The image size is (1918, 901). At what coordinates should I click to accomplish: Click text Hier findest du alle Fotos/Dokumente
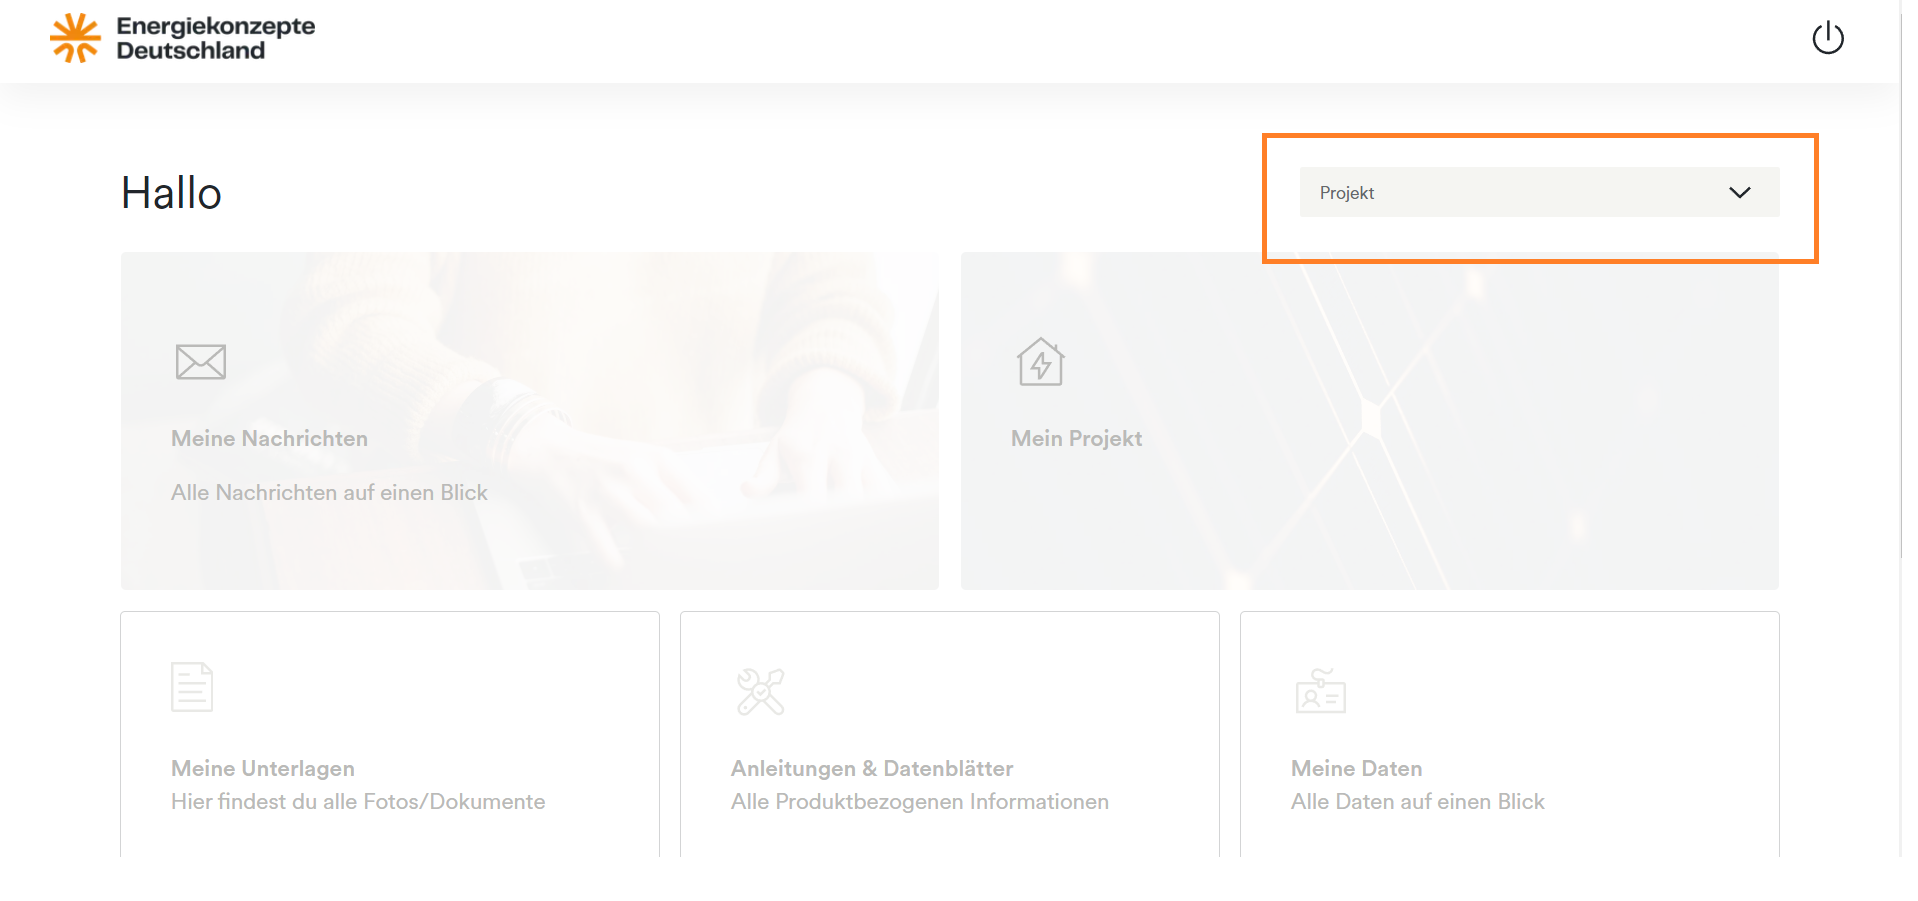tap(358, 801)
